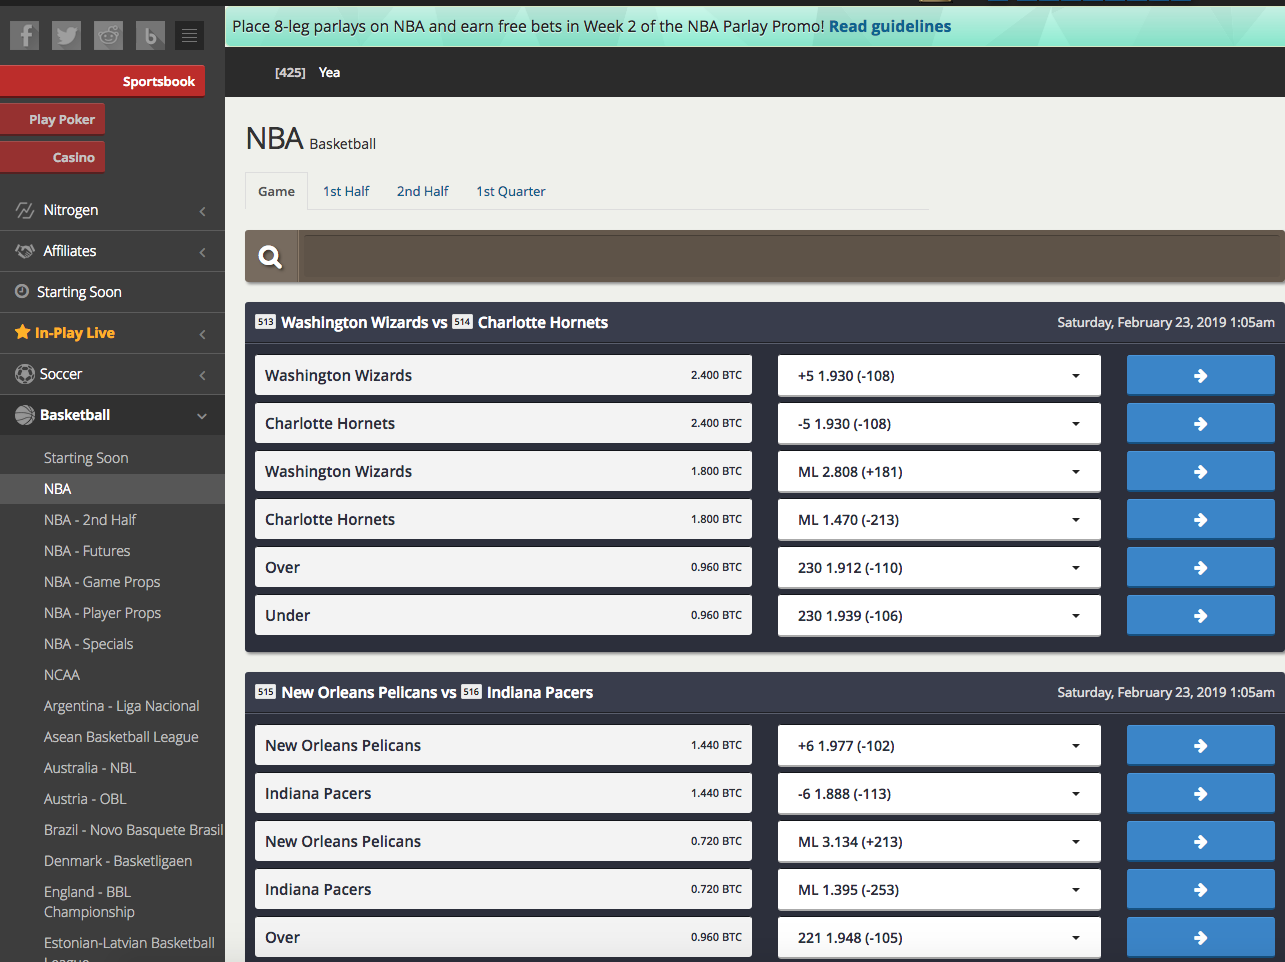Click the Basketball ball icon

[25, 415]
